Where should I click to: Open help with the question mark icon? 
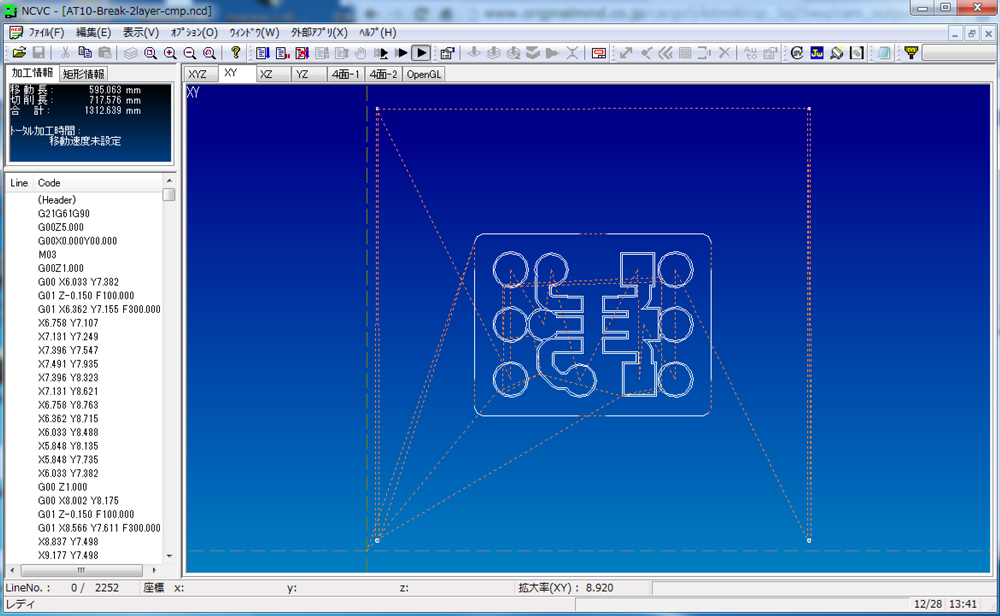click(x=236, y=52)
